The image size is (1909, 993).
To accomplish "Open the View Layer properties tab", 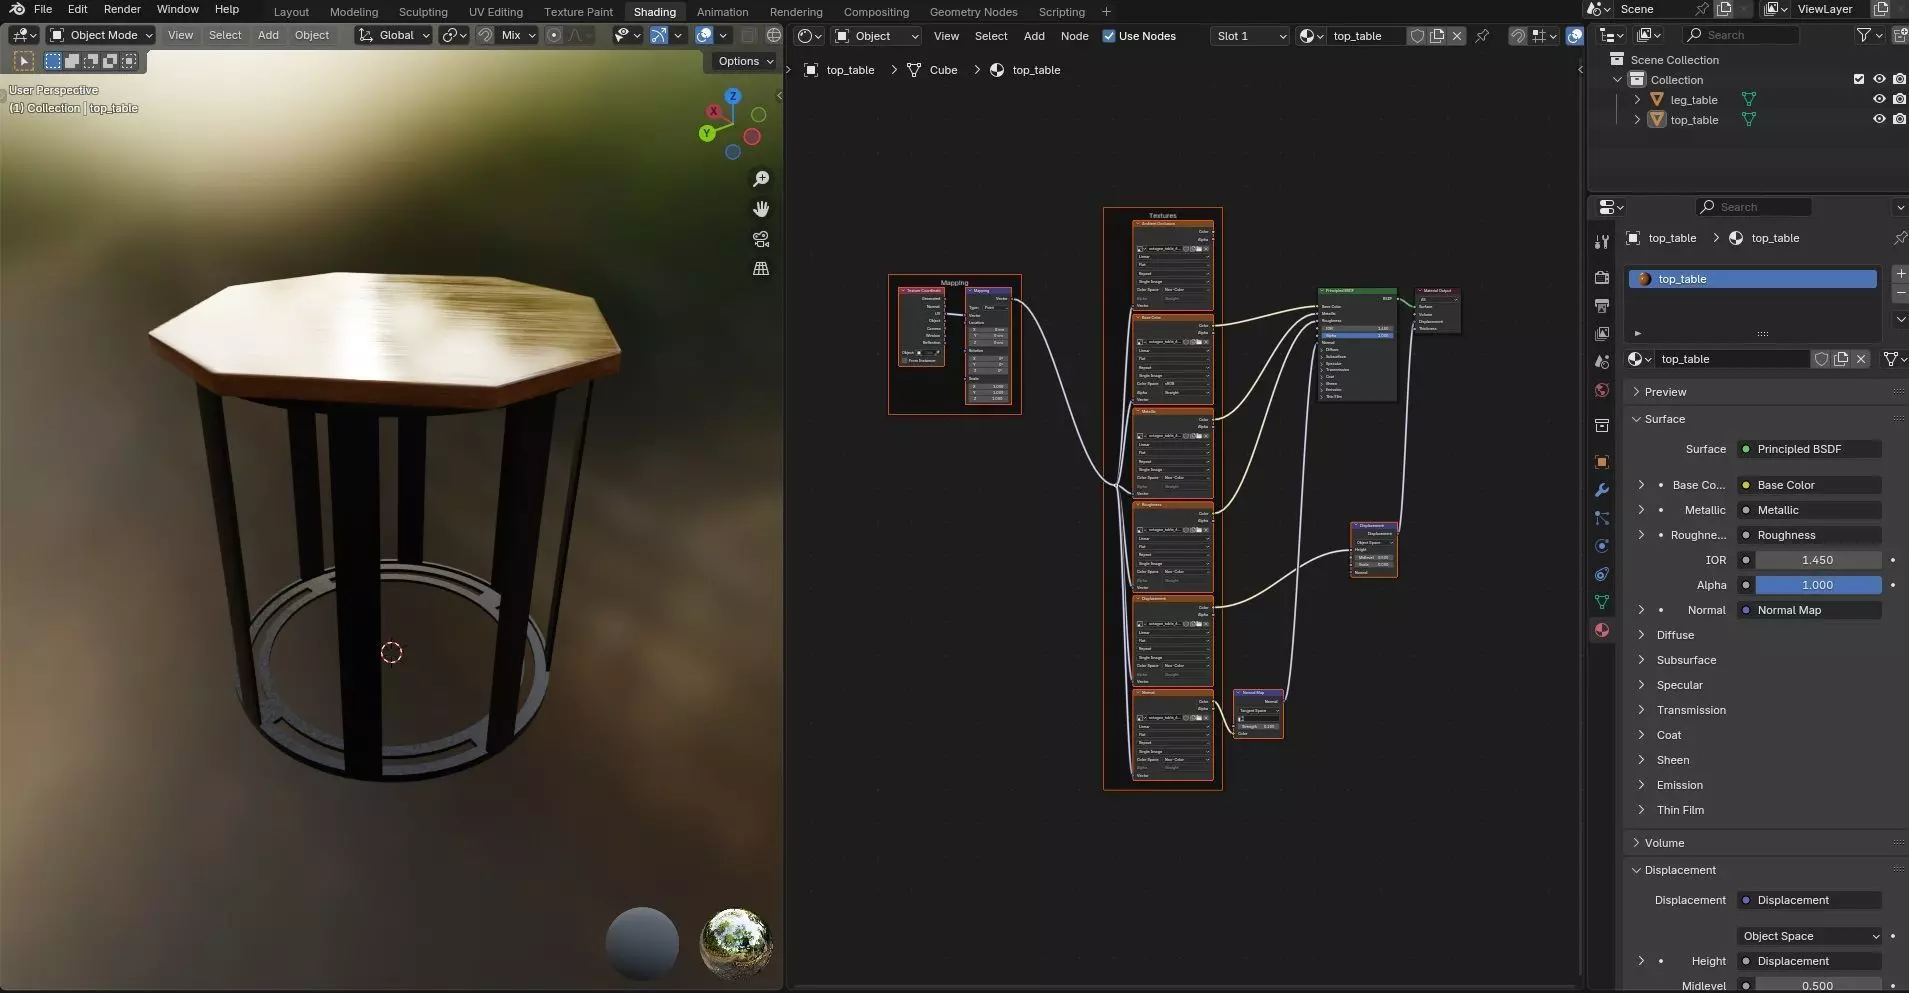I will click(1602, 333).
